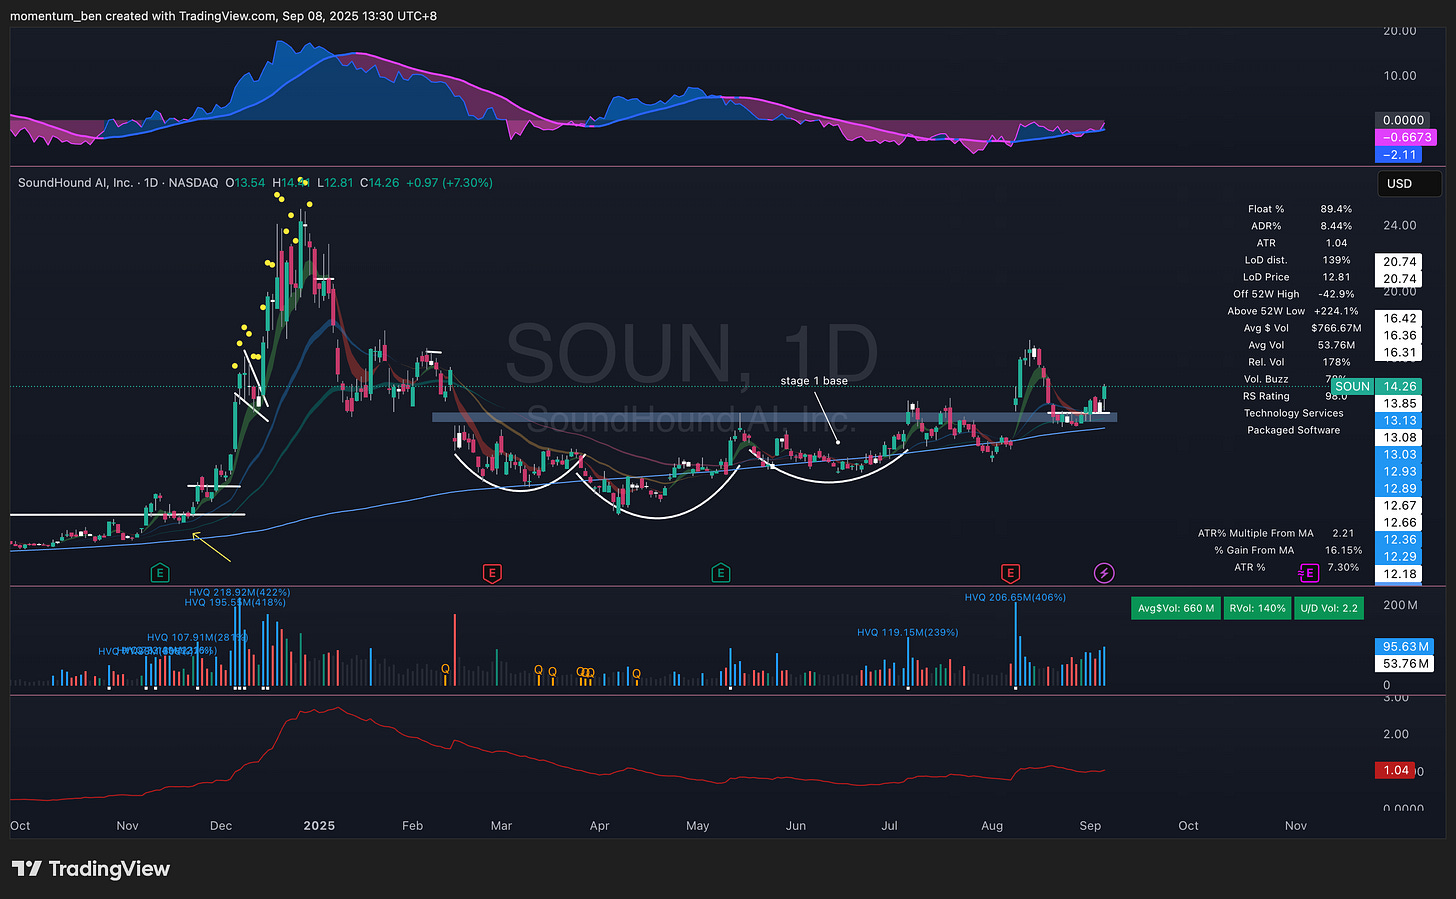The height and width of the screenshot is (899, 1456).
Task: Click the blue 13.13 price axis label
Action: (x=1400, y=420)
